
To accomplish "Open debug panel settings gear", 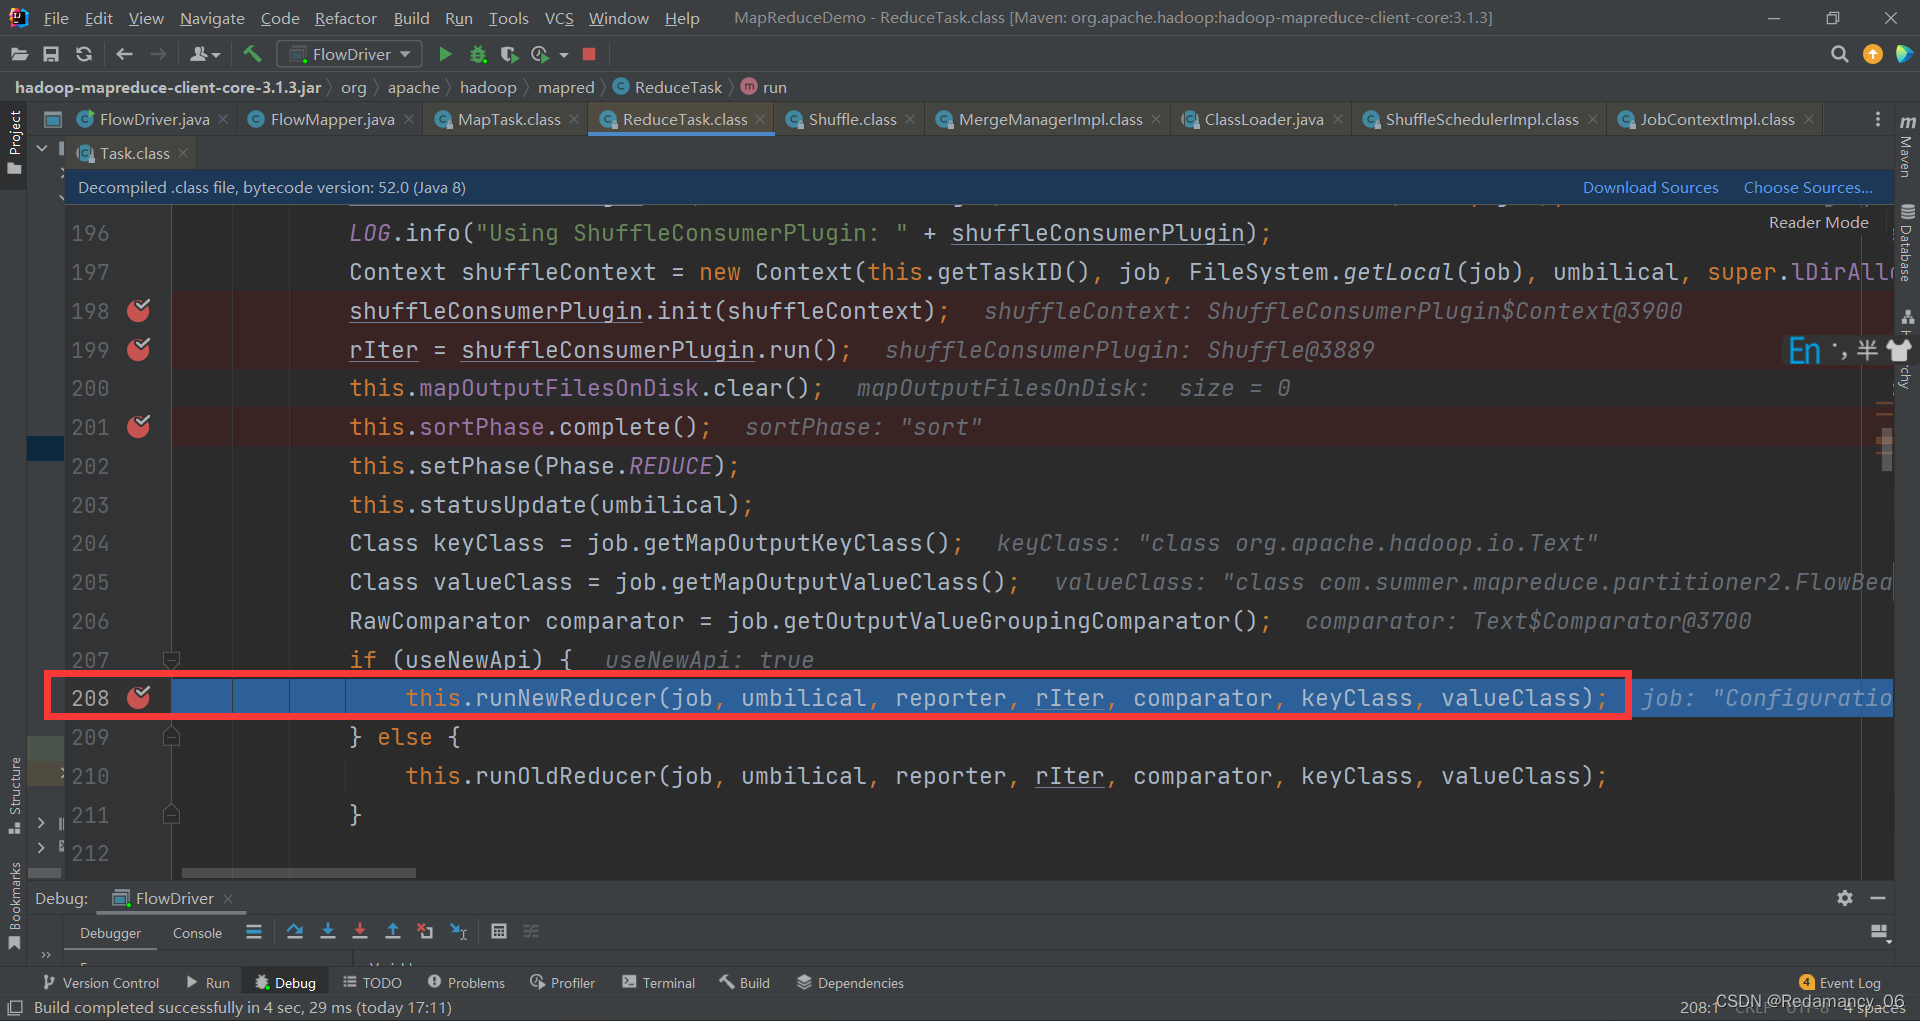I will (1845, 898).
